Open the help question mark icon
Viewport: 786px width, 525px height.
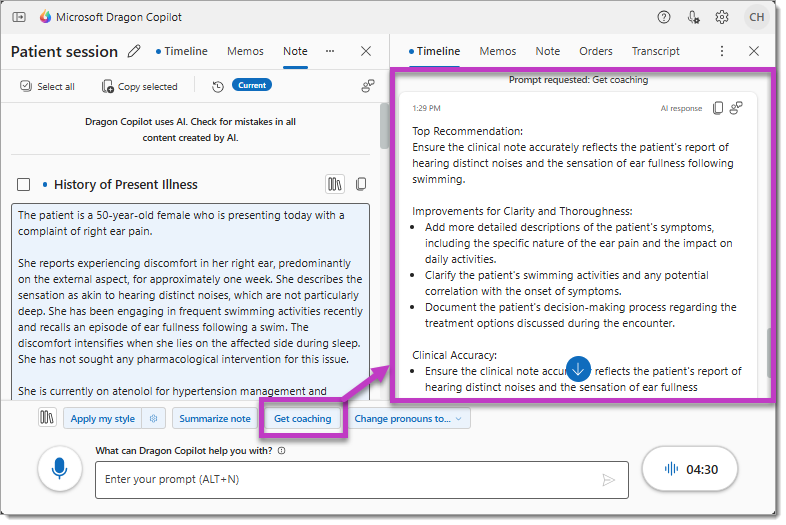(x=664, y=17)
